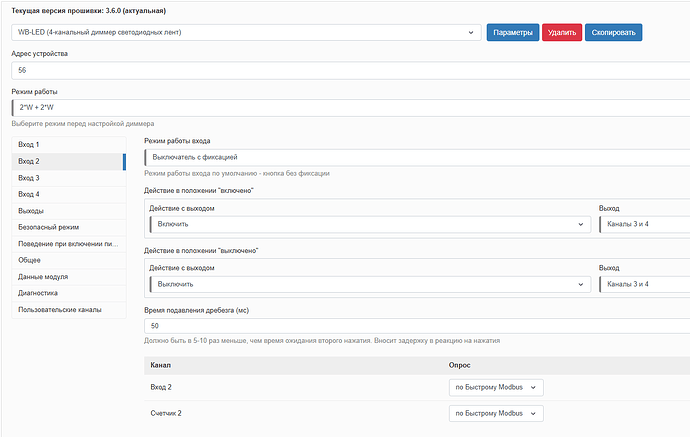Click the debounce time field with value 50

417,326
